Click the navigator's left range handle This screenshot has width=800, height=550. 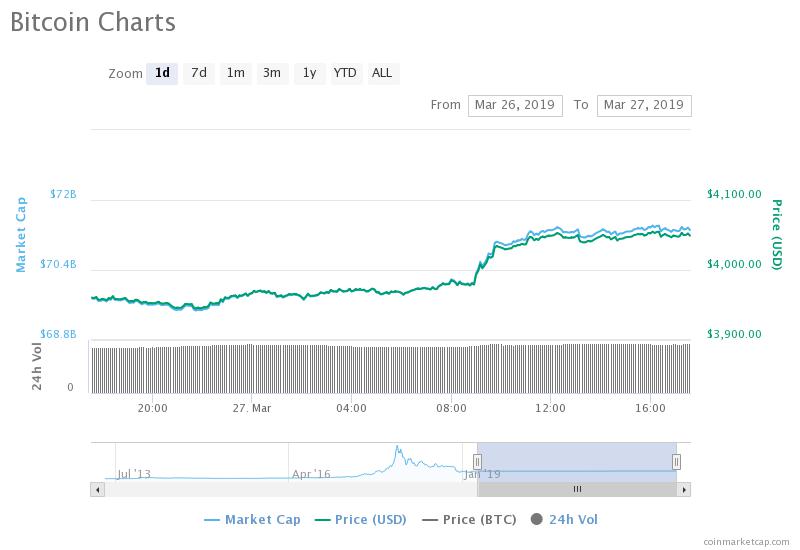point(477,461)
